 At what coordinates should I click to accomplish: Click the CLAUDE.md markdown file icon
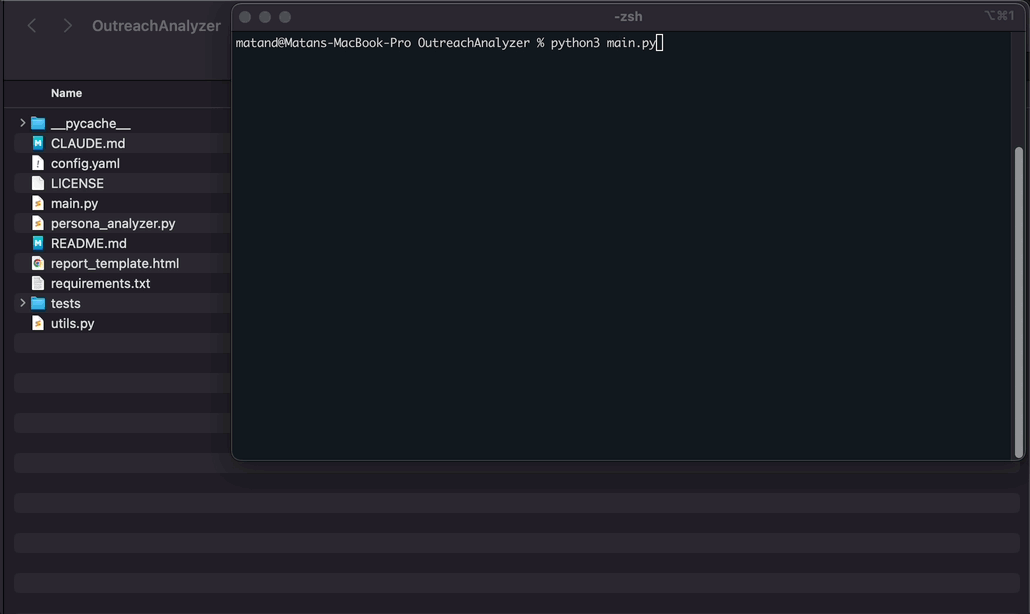(38, 143)
